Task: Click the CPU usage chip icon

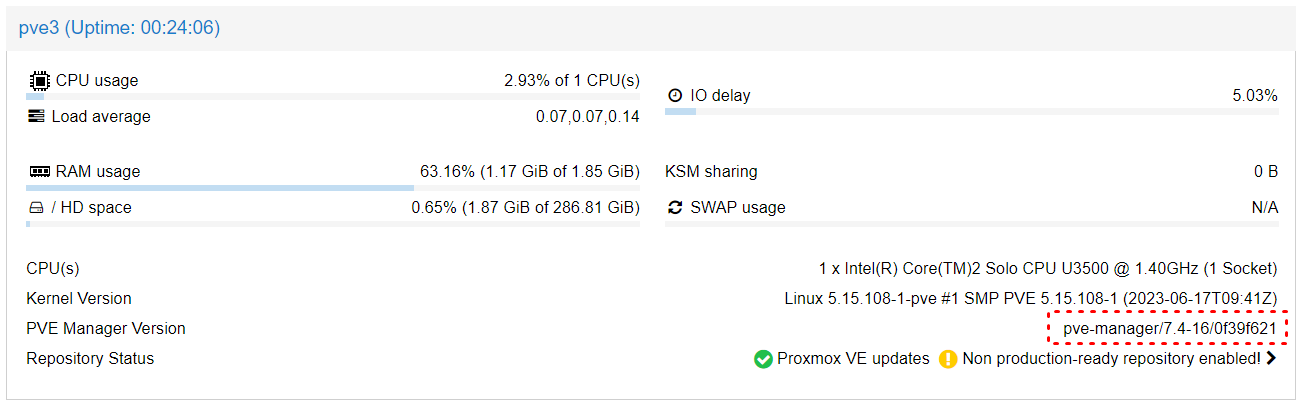Action: pos(39,80)
